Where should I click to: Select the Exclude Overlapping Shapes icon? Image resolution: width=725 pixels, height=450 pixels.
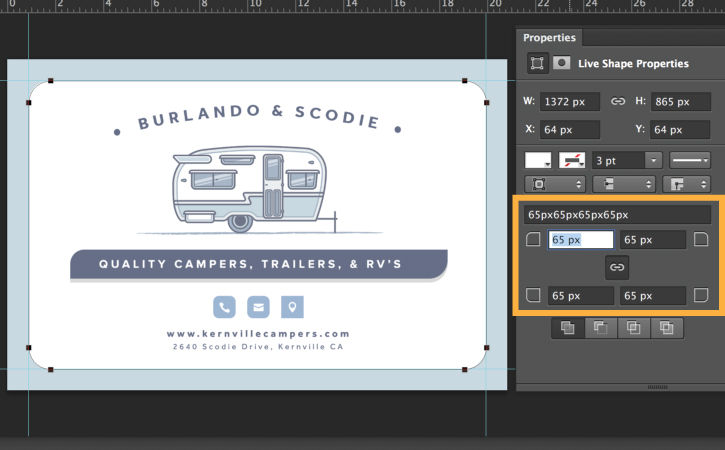[x=665, y=327]
